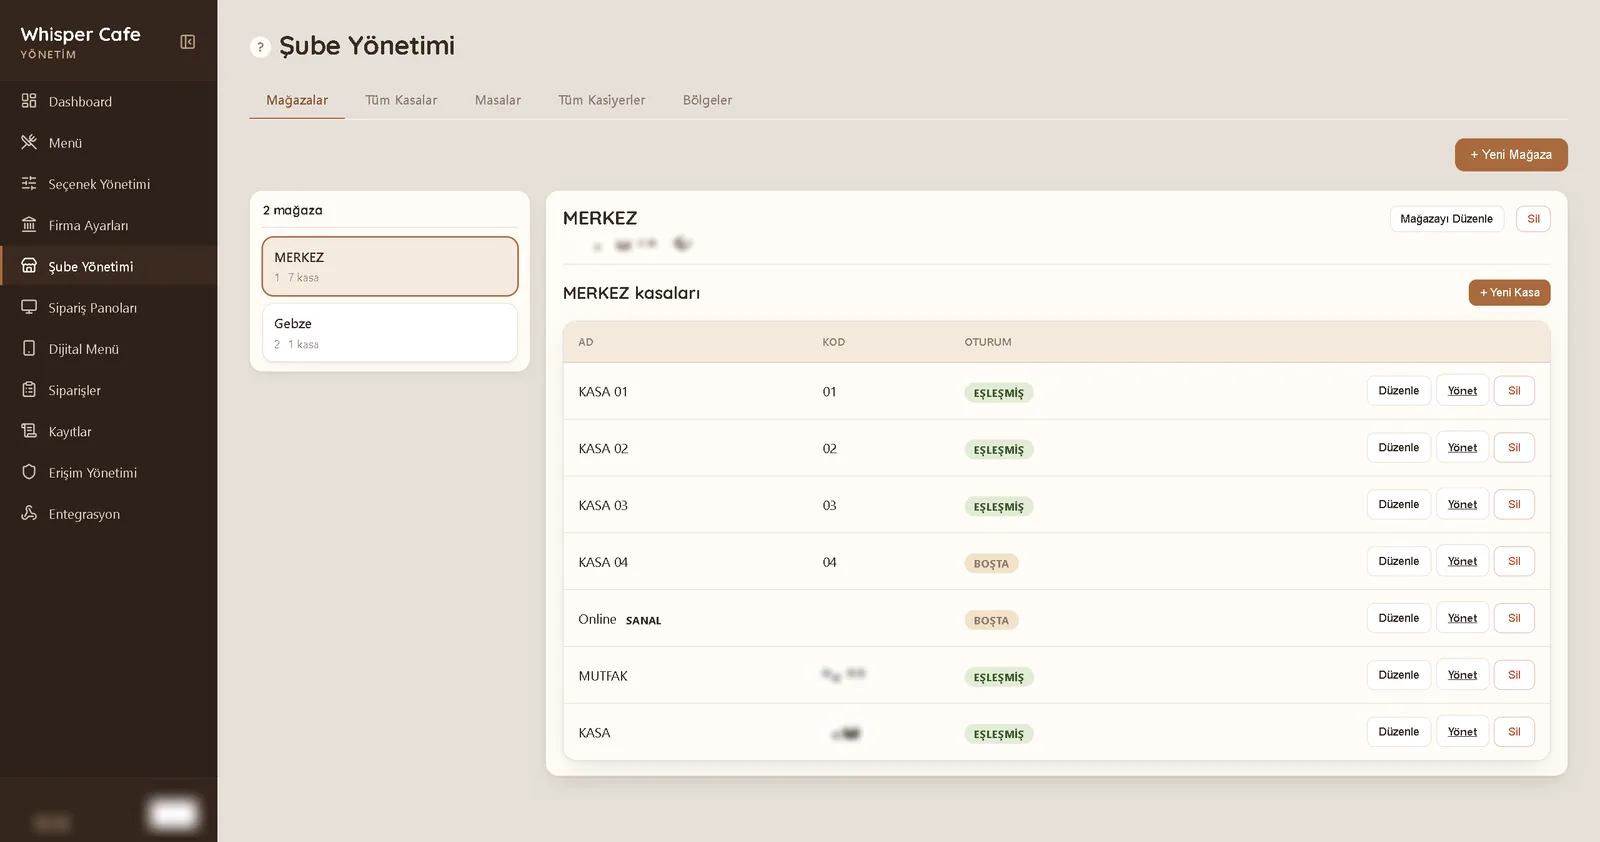Viewport: 1600px width, 842px height.
Task: Open Sipariş Panoları monitor icon
Action: [29, 307]
